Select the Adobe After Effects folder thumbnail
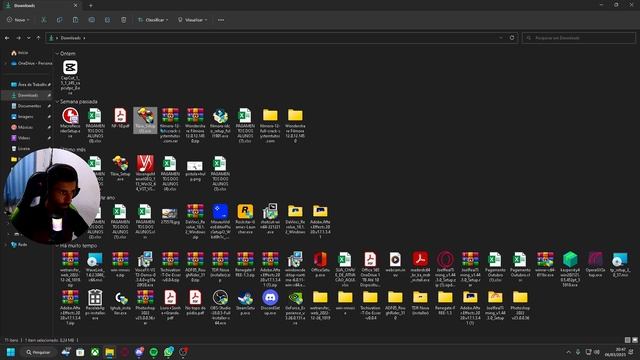This screenshot has height=360, width=640. 320,221
